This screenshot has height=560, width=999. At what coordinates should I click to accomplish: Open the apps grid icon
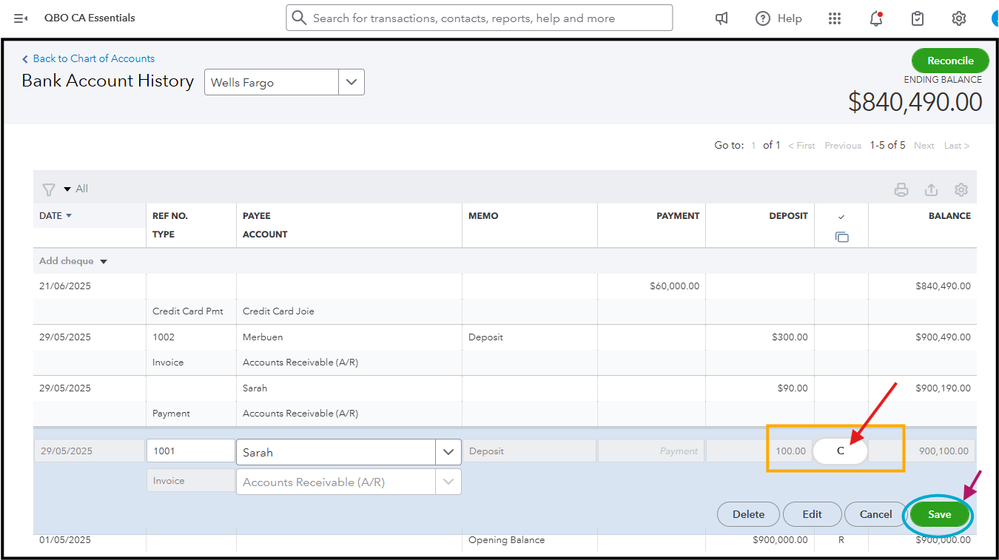coord(836,18)
